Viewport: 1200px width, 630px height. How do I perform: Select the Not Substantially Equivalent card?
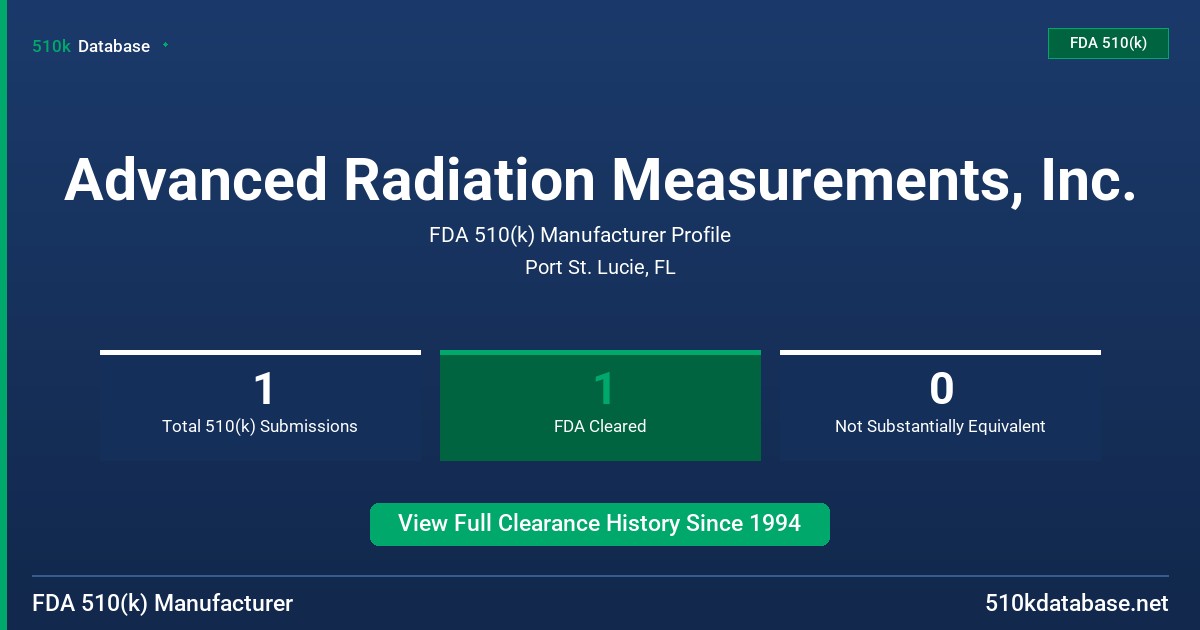pos(940,405)
